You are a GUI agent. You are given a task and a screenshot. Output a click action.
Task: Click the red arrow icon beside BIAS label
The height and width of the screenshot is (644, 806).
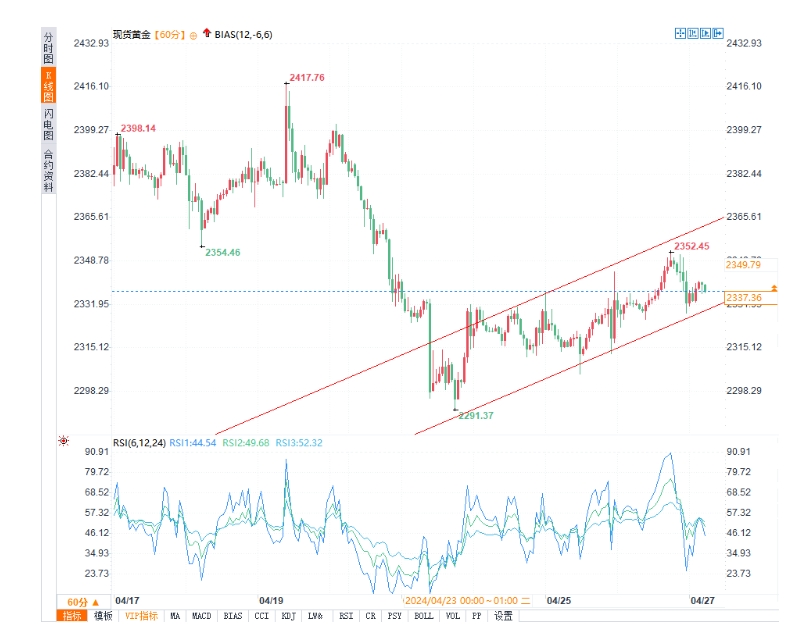point(206,31)
